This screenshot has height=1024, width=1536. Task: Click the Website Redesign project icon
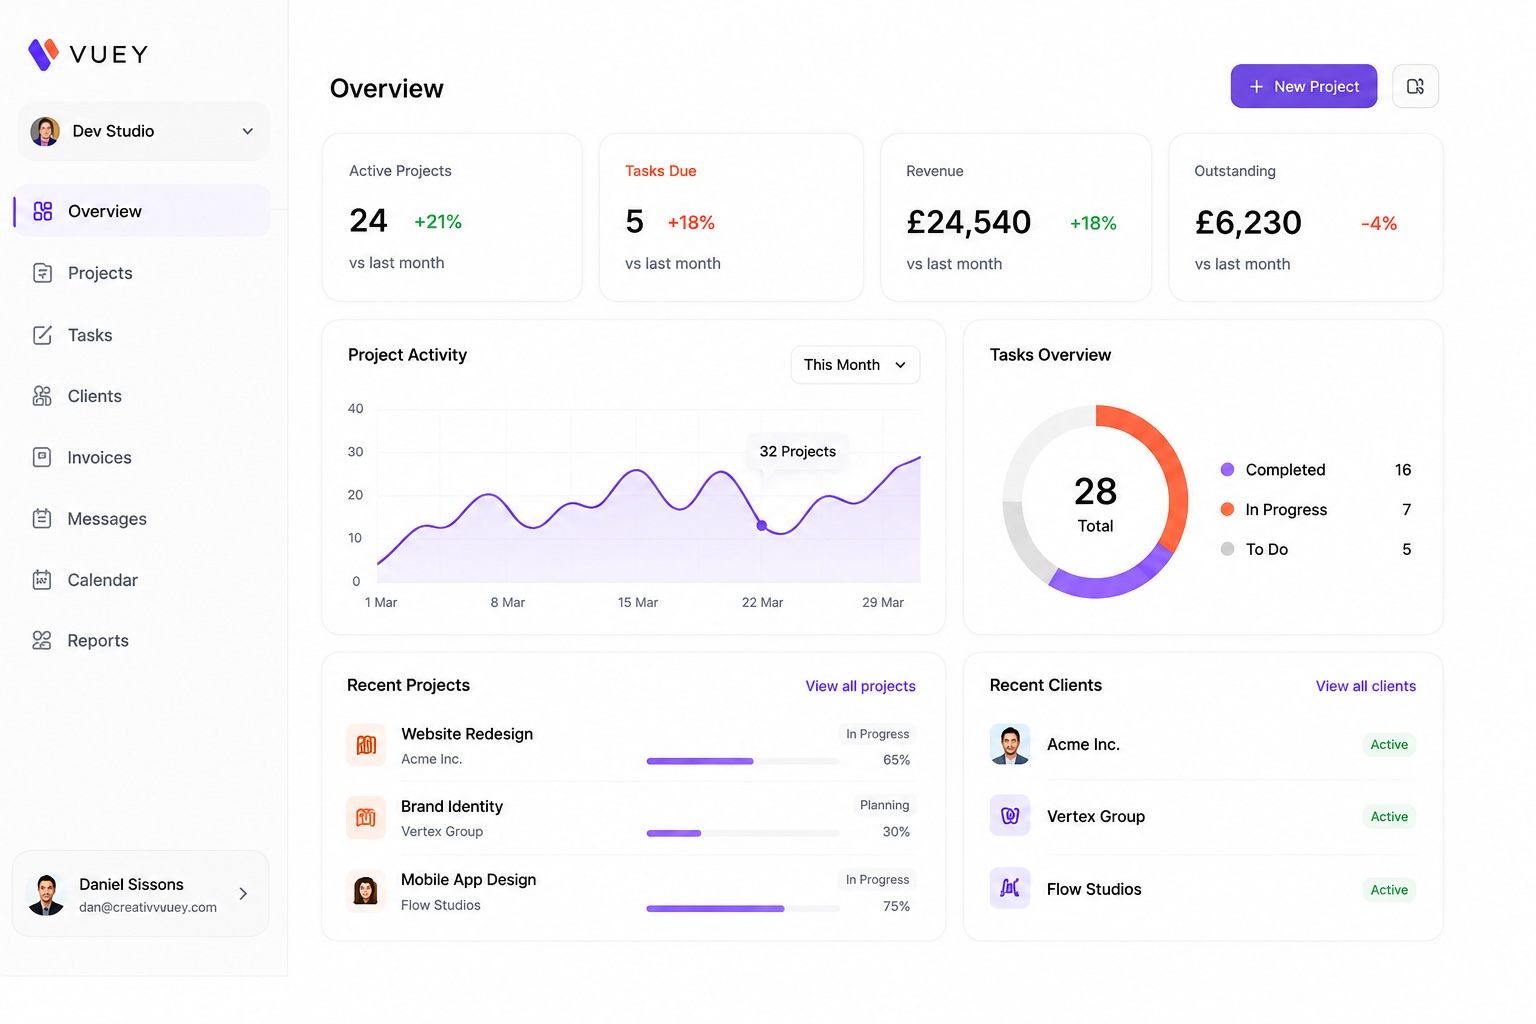pos(366,745)
